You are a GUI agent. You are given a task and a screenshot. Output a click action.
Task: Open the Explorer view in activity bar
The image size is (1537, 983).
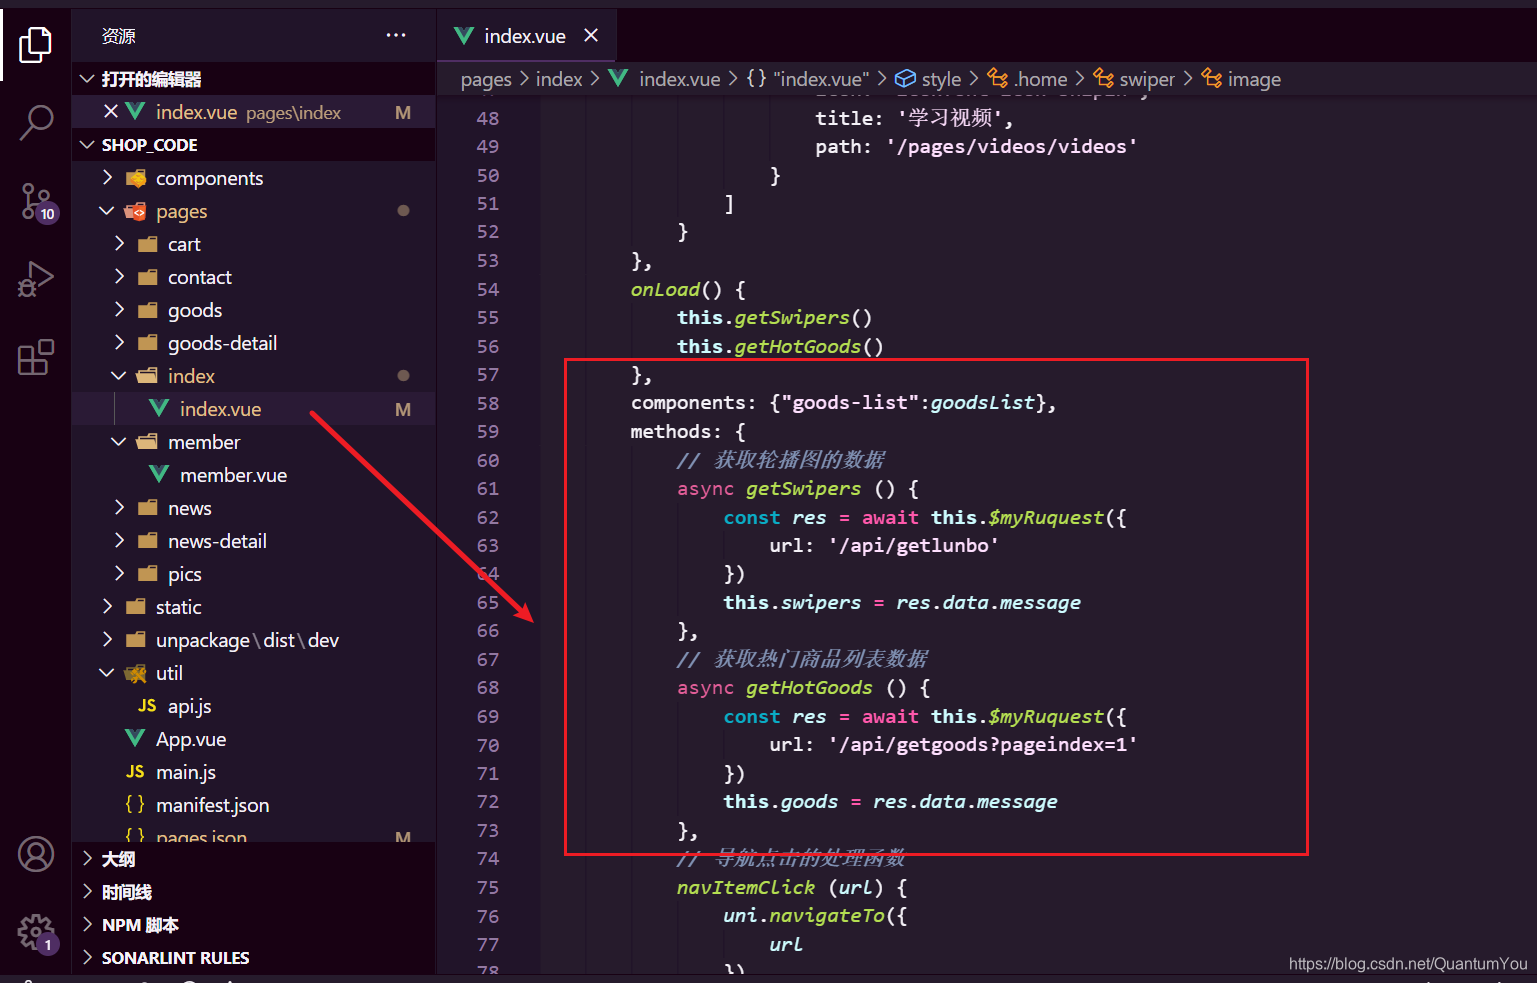(36, 44)
